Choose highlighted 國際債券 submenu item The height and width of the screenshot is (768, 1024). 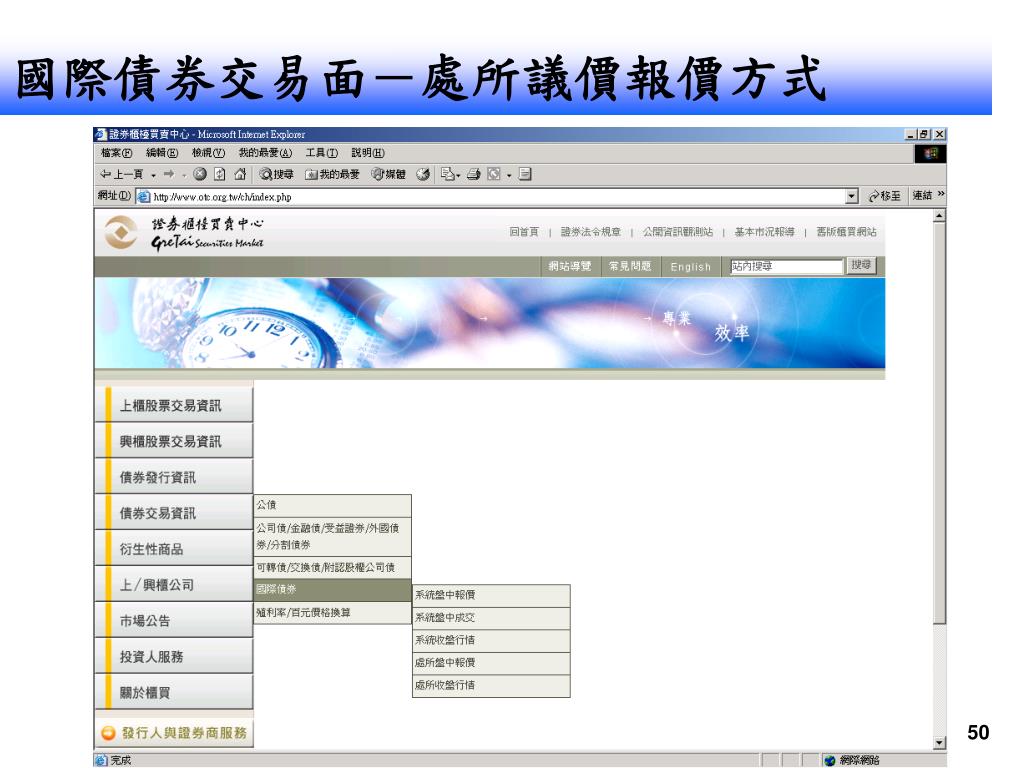pyautogui.click(x=332, y=589)
